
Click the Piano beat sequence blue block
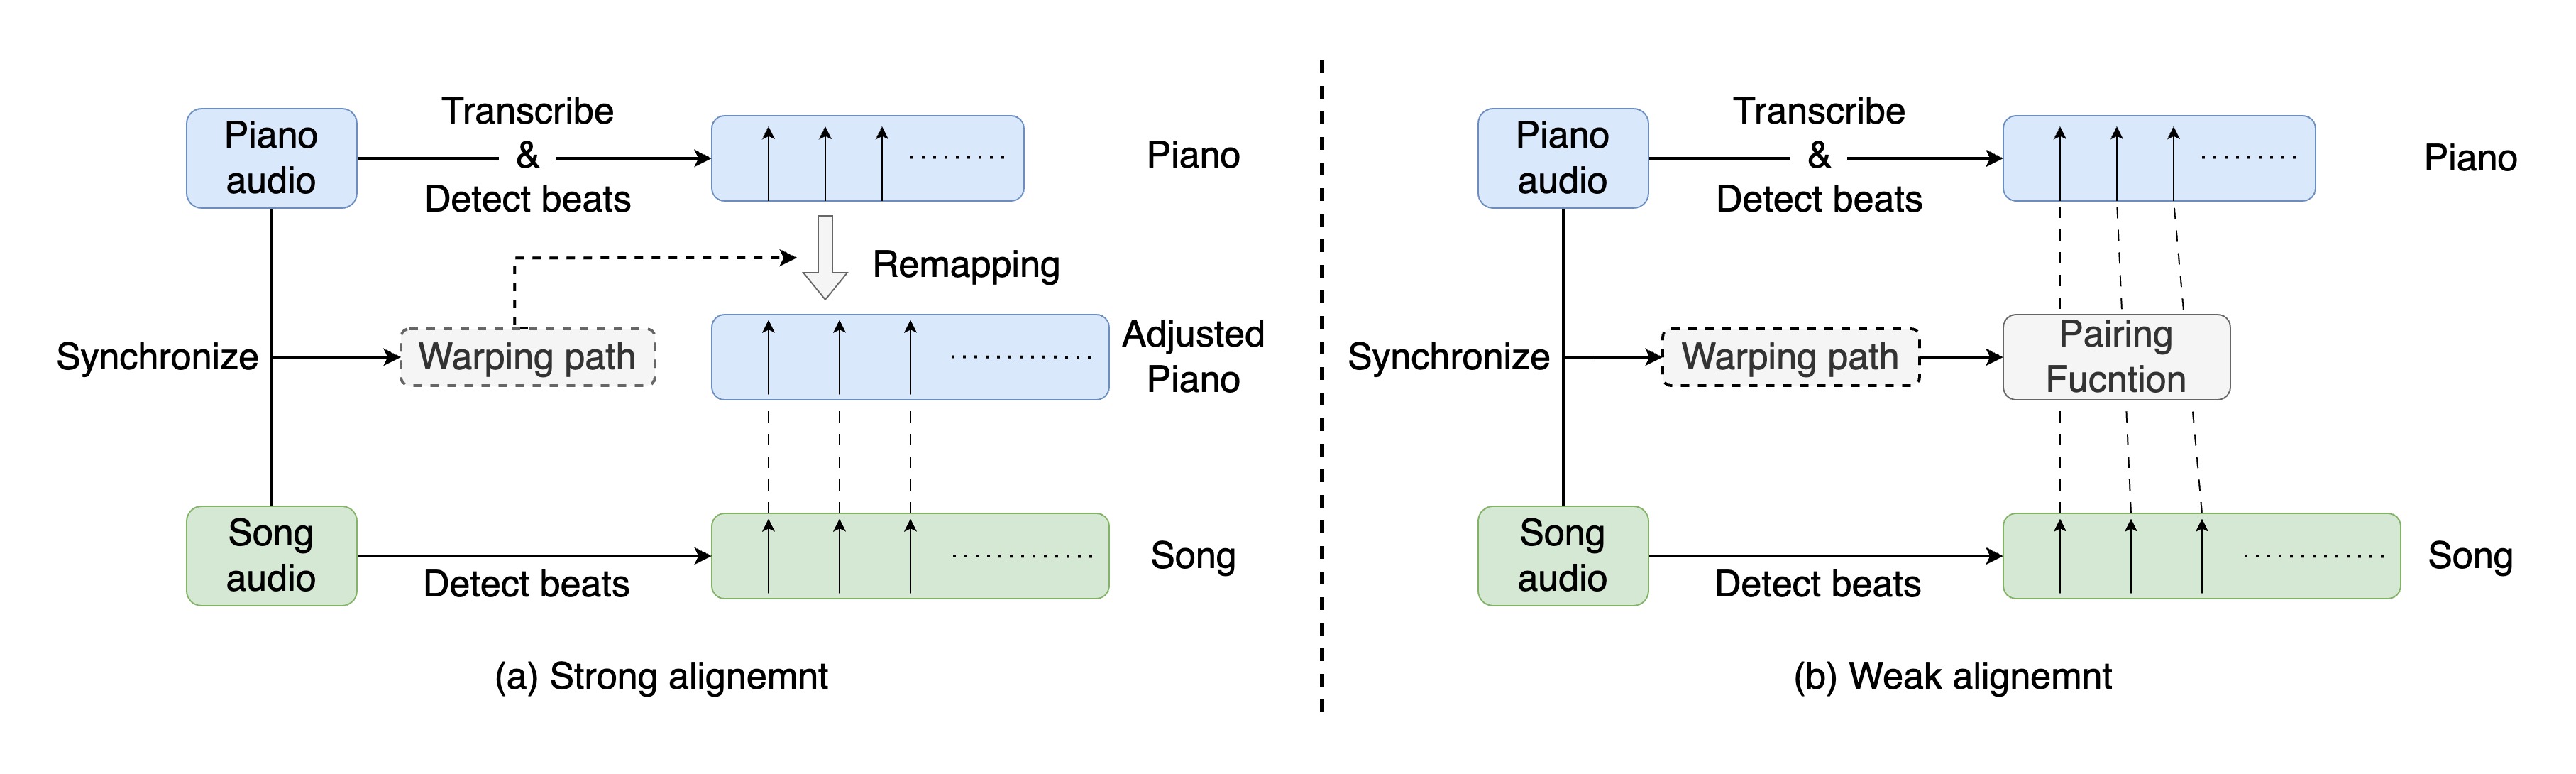click(871, 140)
